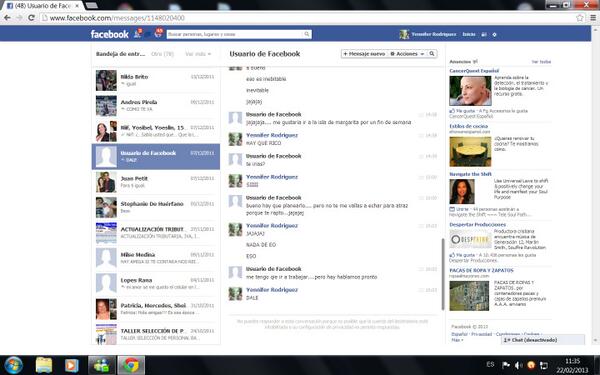Open the Lopes Rana conversation
Image resolution: width=600 pixels, height=375 pixels.
pyautogui.click(x=156, y=283)
